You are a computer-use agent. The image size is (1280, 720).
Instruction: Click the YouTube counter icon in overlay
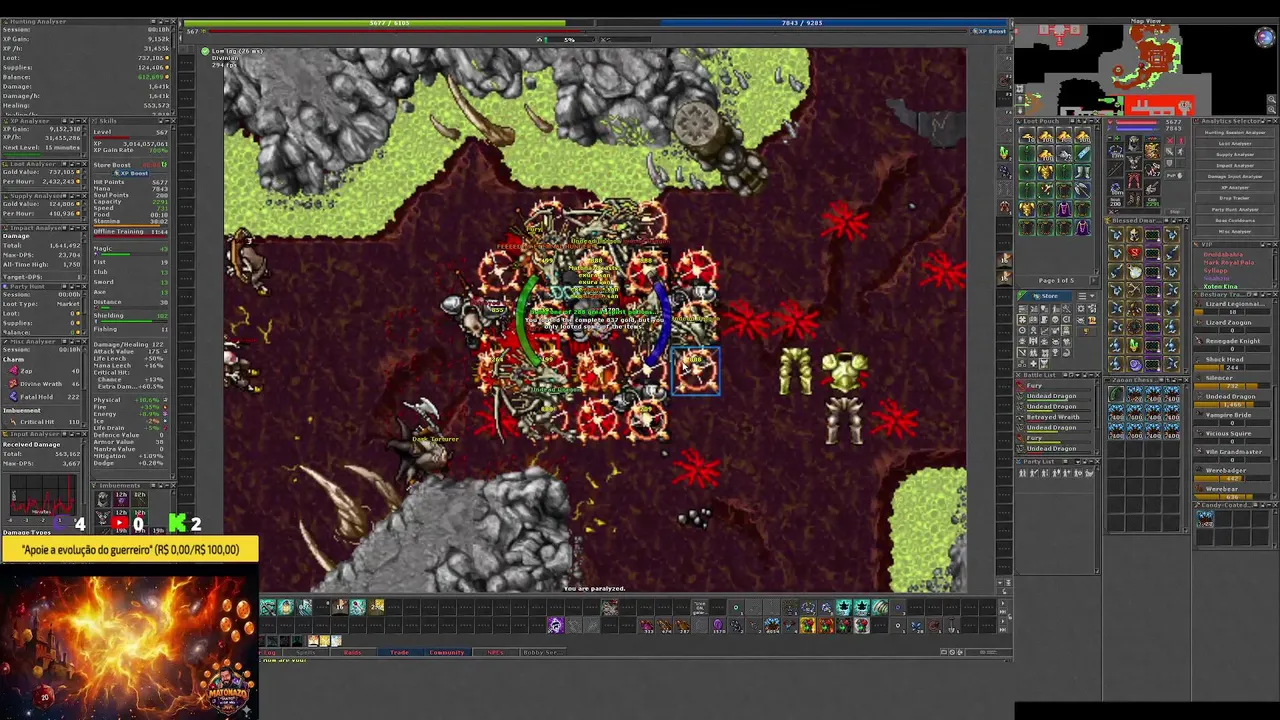120,522
